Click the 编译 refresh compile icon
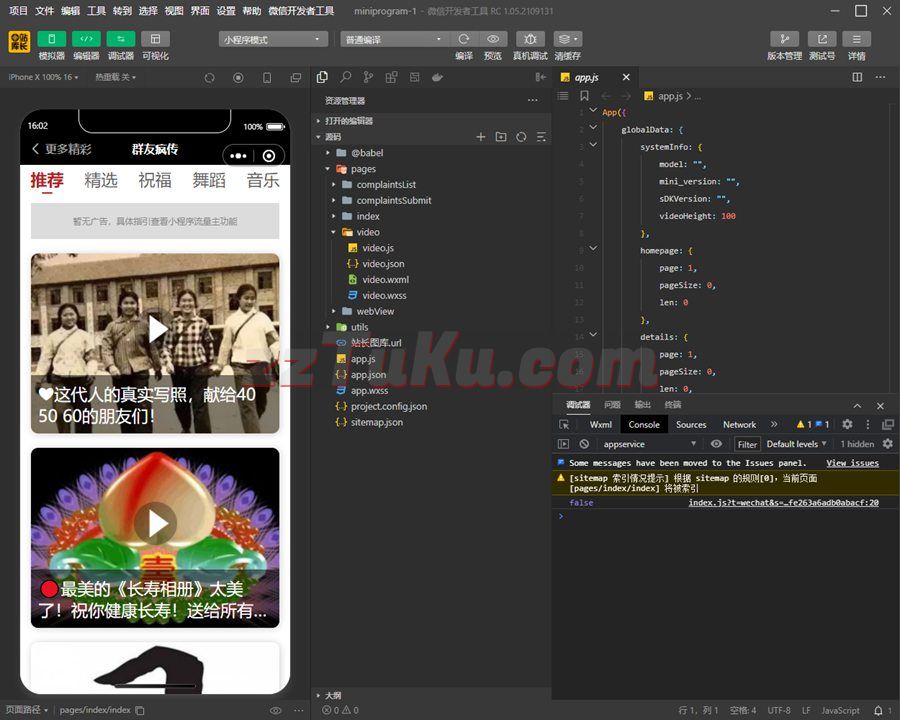The height and width of the screenshot is (720, 900). coord(464,39)
